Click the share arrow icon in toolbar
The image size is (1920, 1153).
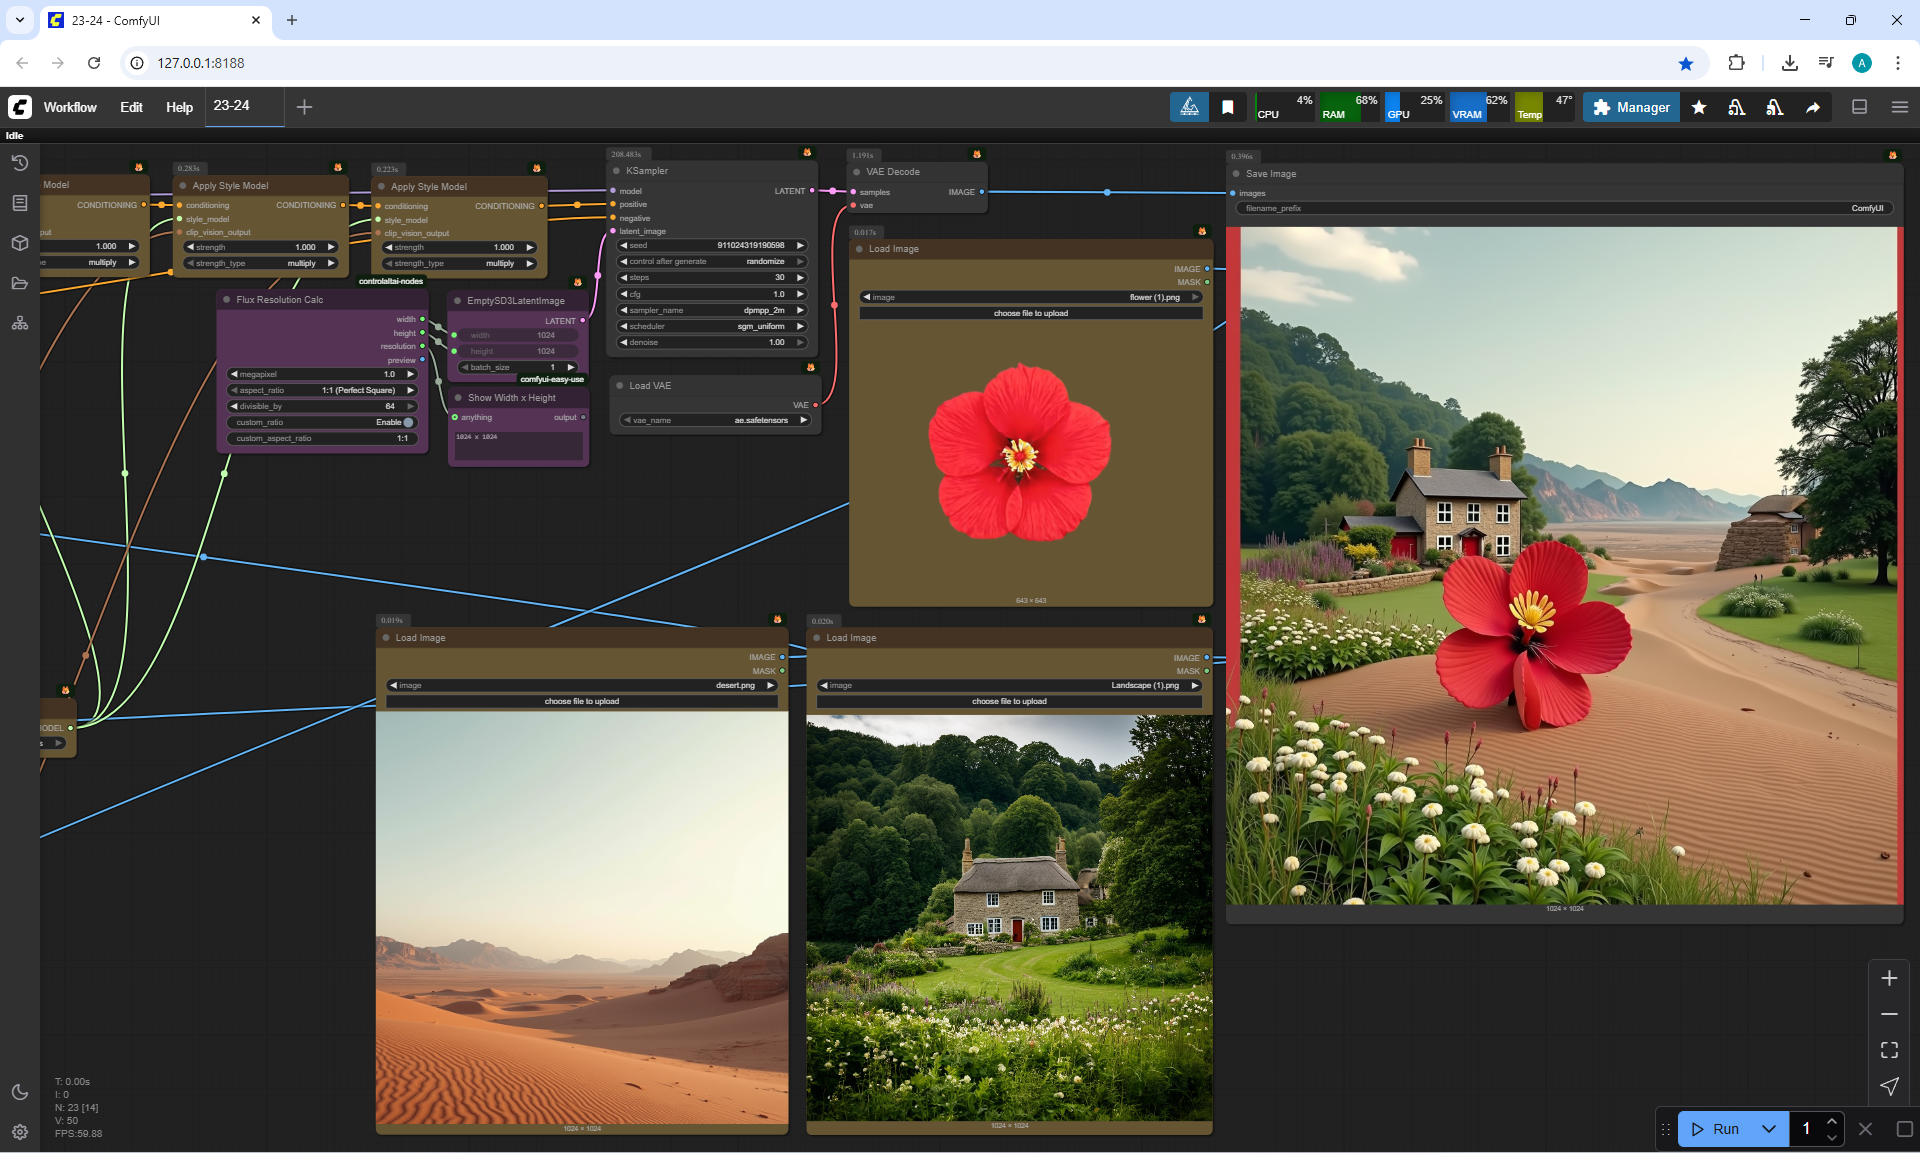1813,107
